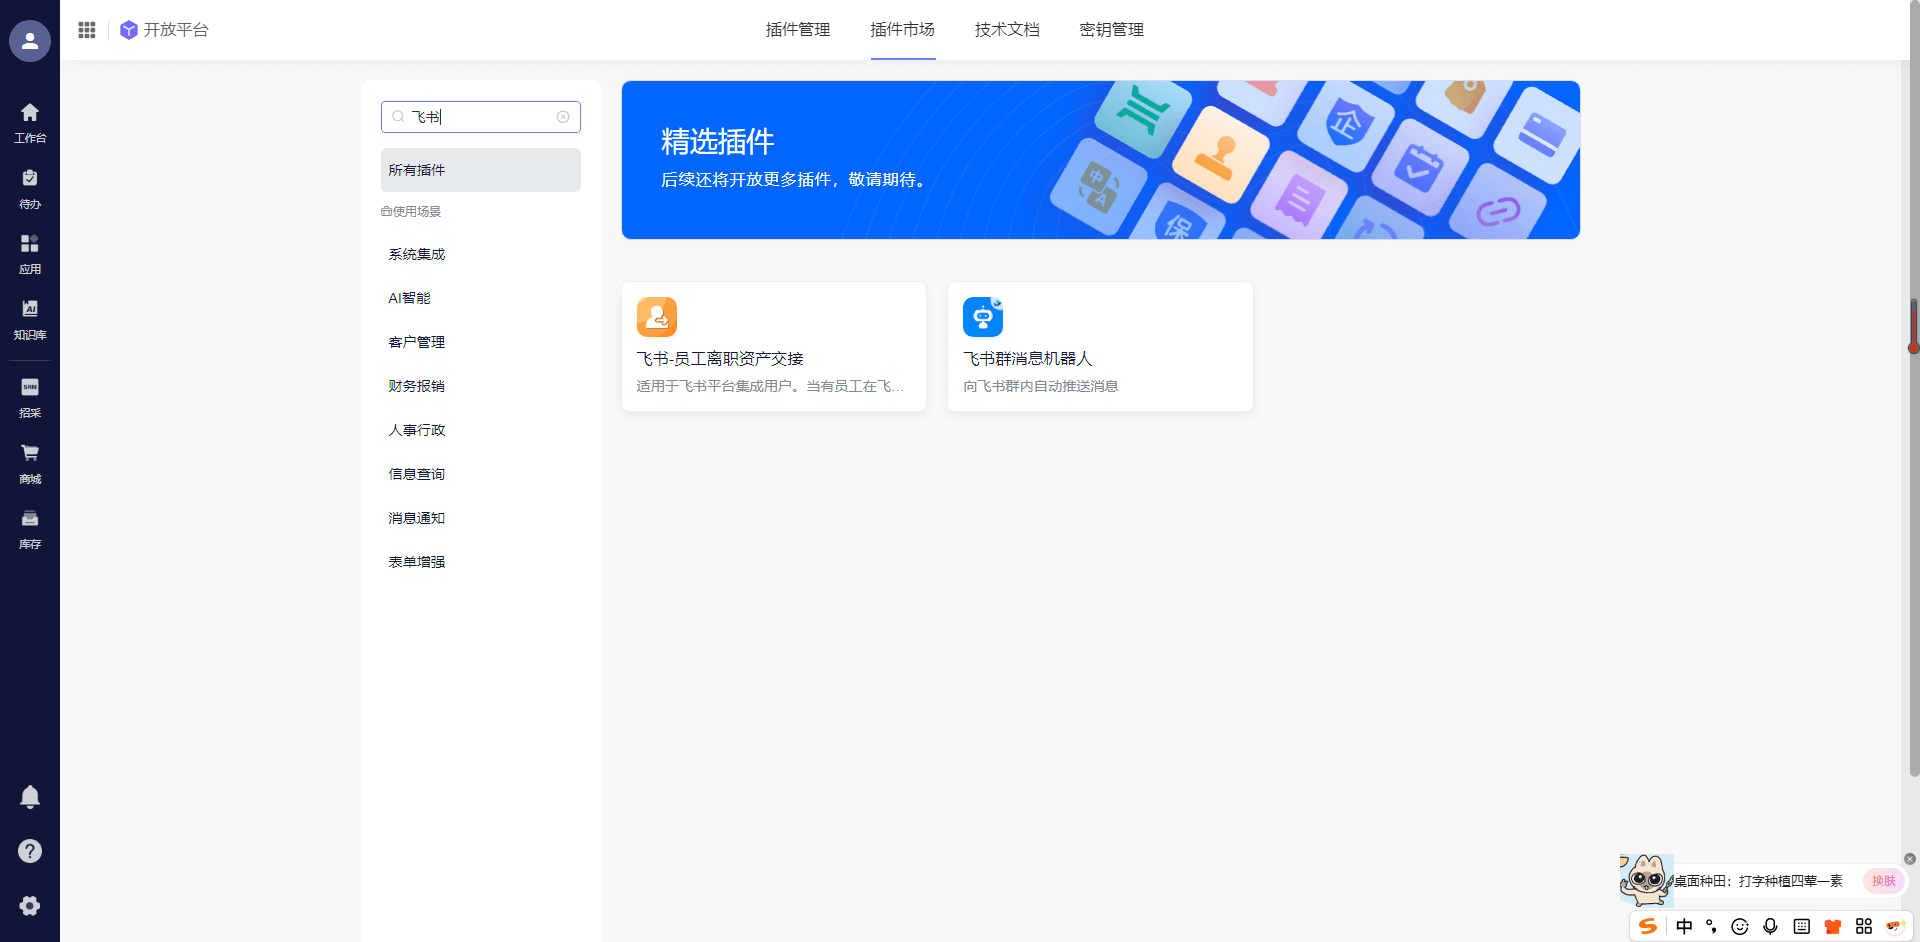1920x942 pixels.
Task: Open the 飞书群消息机器人 plugin card
Action: point(1099,346)
